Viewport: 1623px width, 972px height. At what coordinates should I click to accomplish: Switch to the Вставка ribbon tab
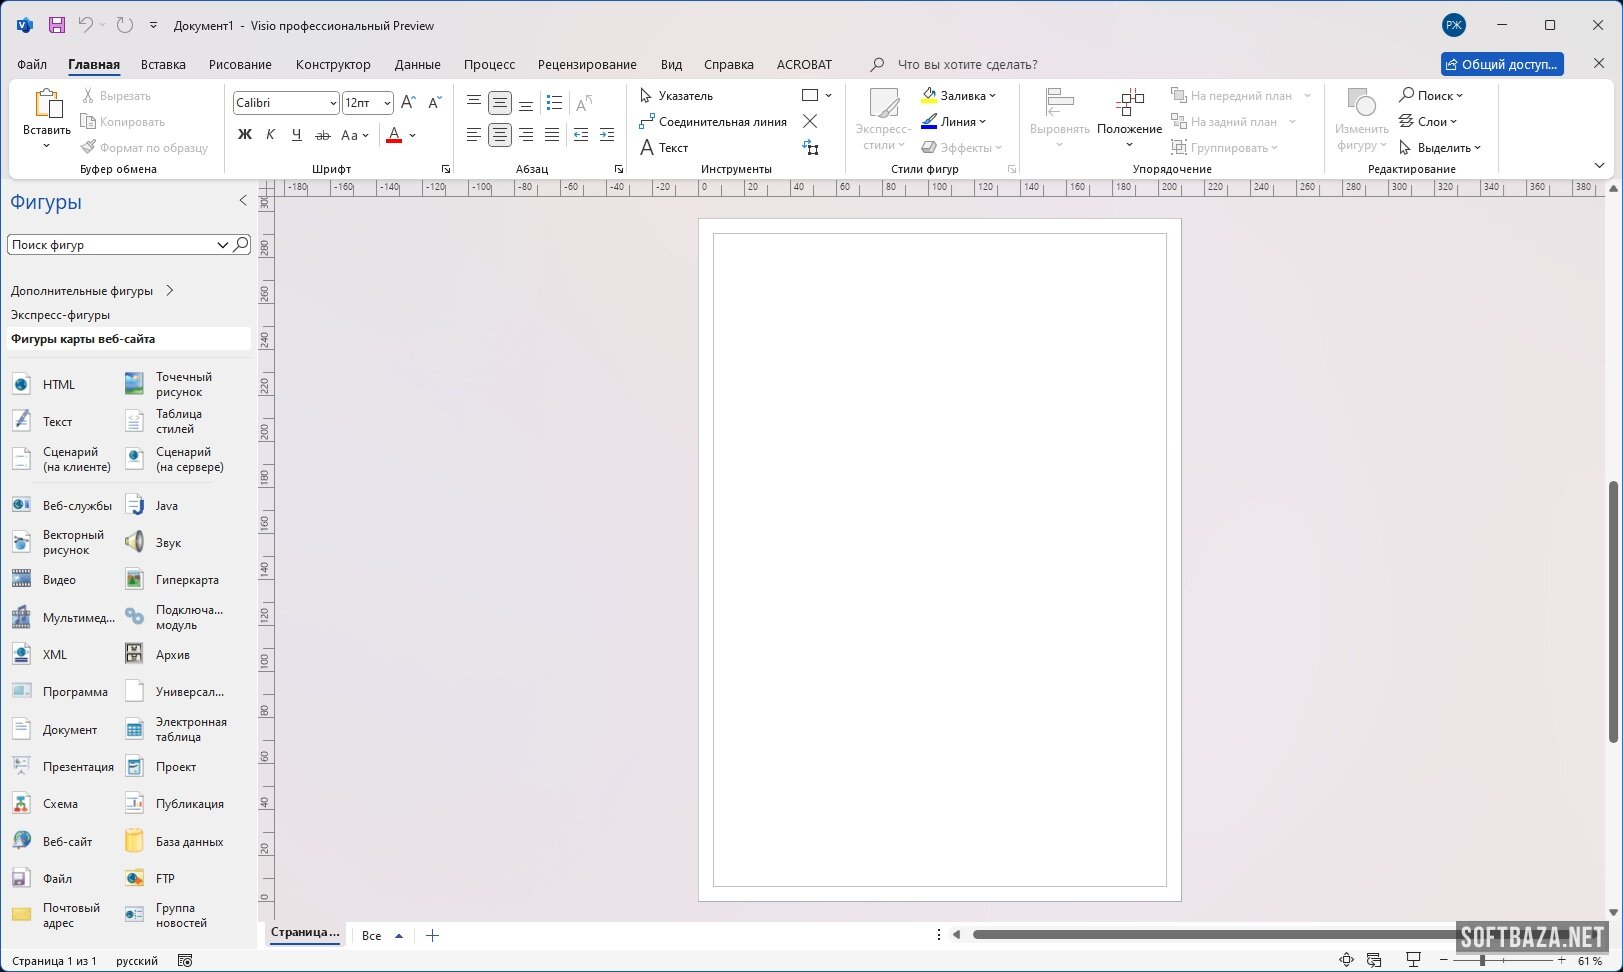[163, 64]
